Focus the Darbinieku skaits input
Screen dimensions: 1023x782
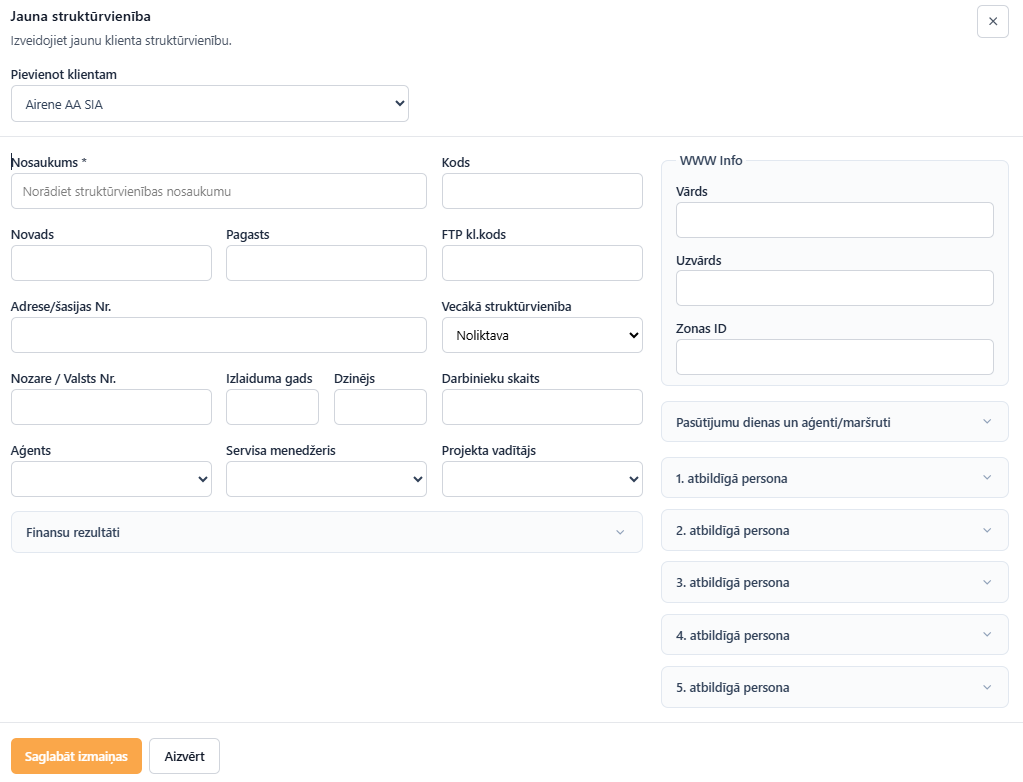pos(542,407)
